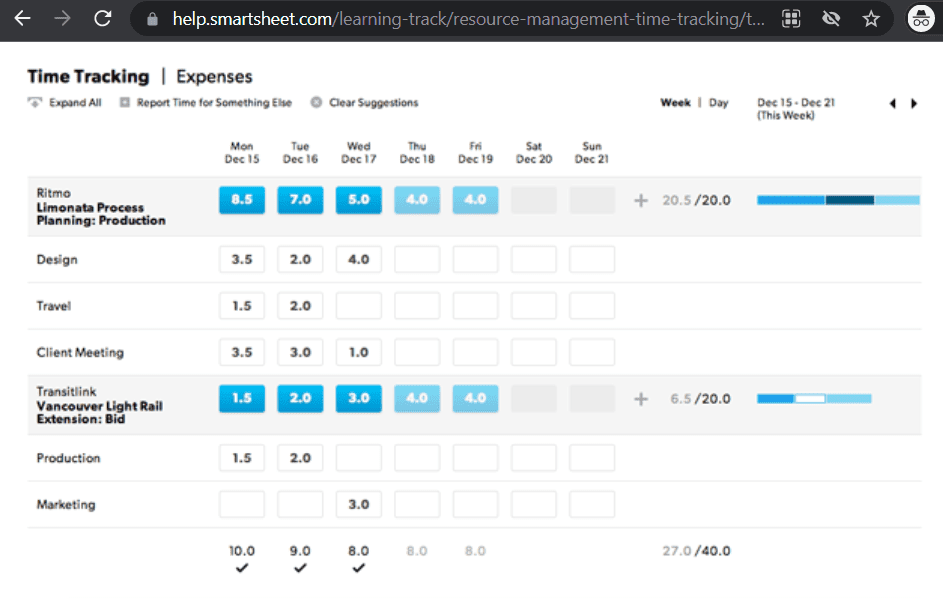
Task: Click the Clear Suggestions icon
Action: (319, 103)
